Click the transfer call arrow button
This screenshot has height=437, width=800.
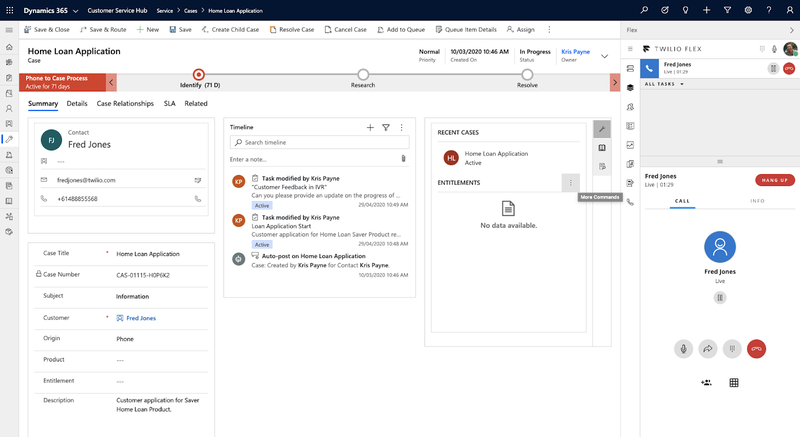point(708,348)
